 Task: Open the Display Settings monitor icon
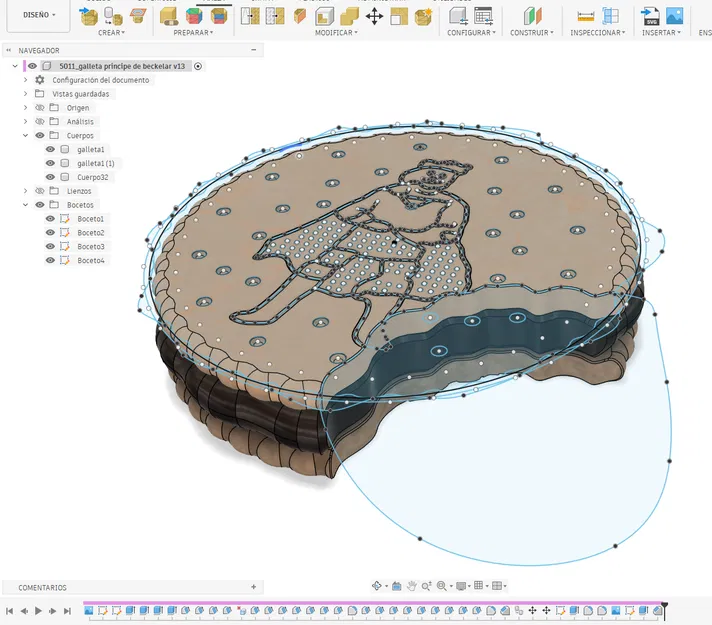460,586
